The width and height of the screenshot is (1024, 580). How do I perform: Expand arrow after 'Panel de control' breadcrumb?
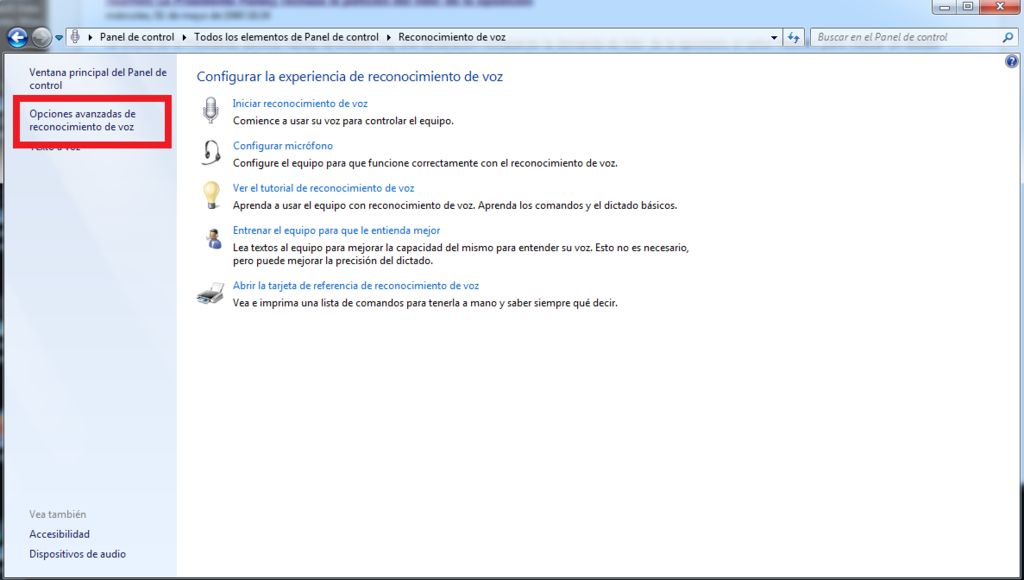(184, 37)
